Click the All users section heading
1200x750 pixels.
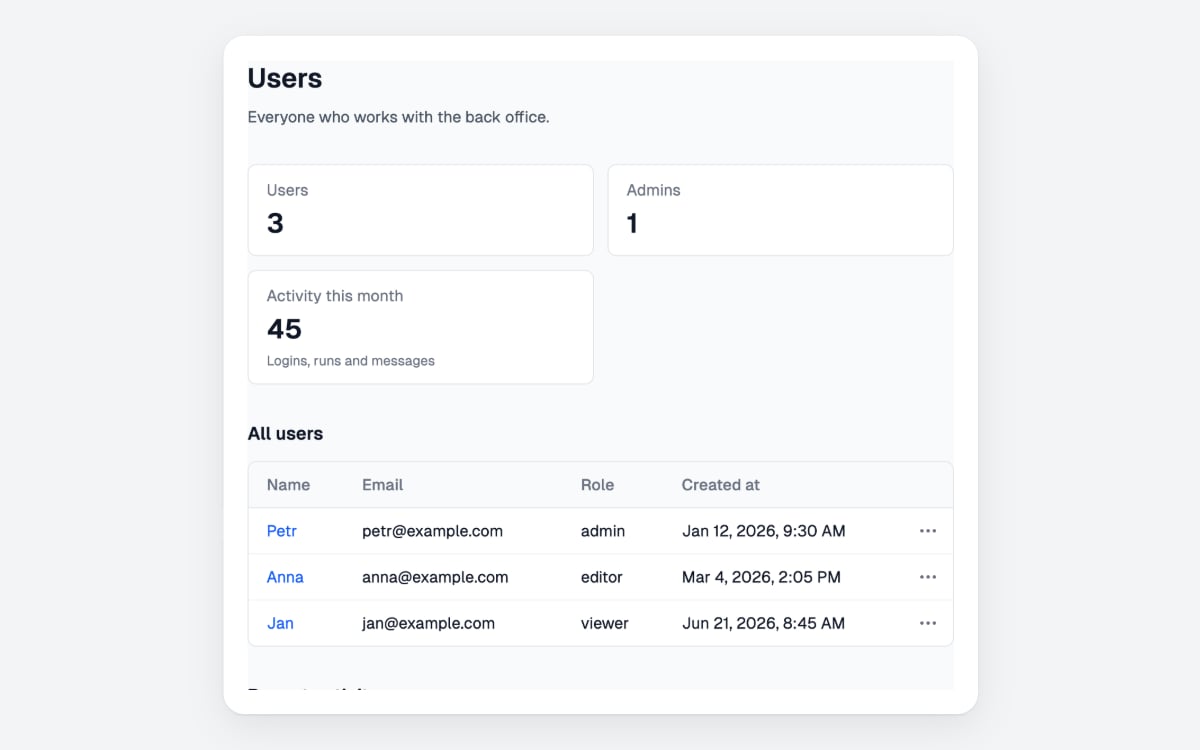tap(285, 434)
